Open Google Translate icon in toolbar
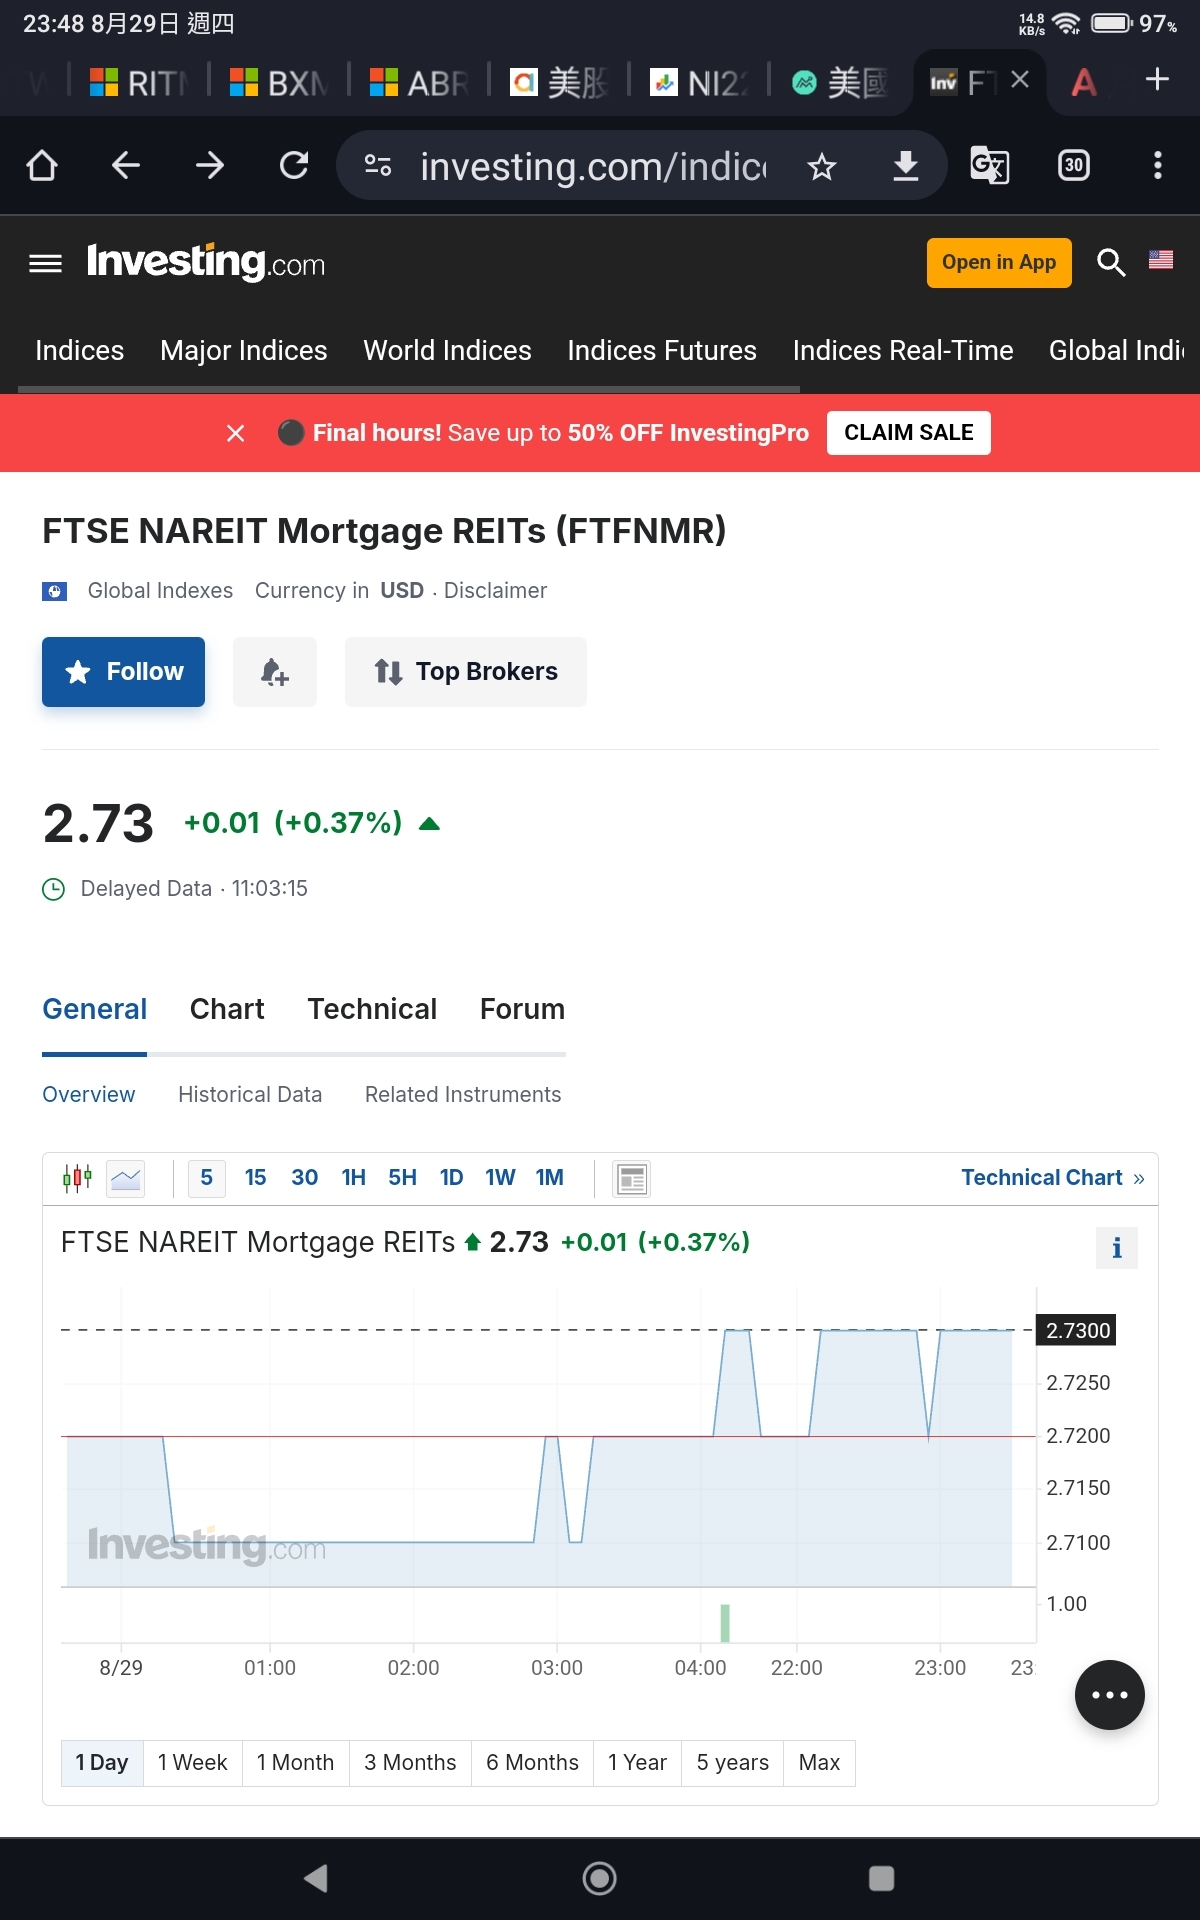Viewport: 1200px width, 1920px height. [990, 165]
